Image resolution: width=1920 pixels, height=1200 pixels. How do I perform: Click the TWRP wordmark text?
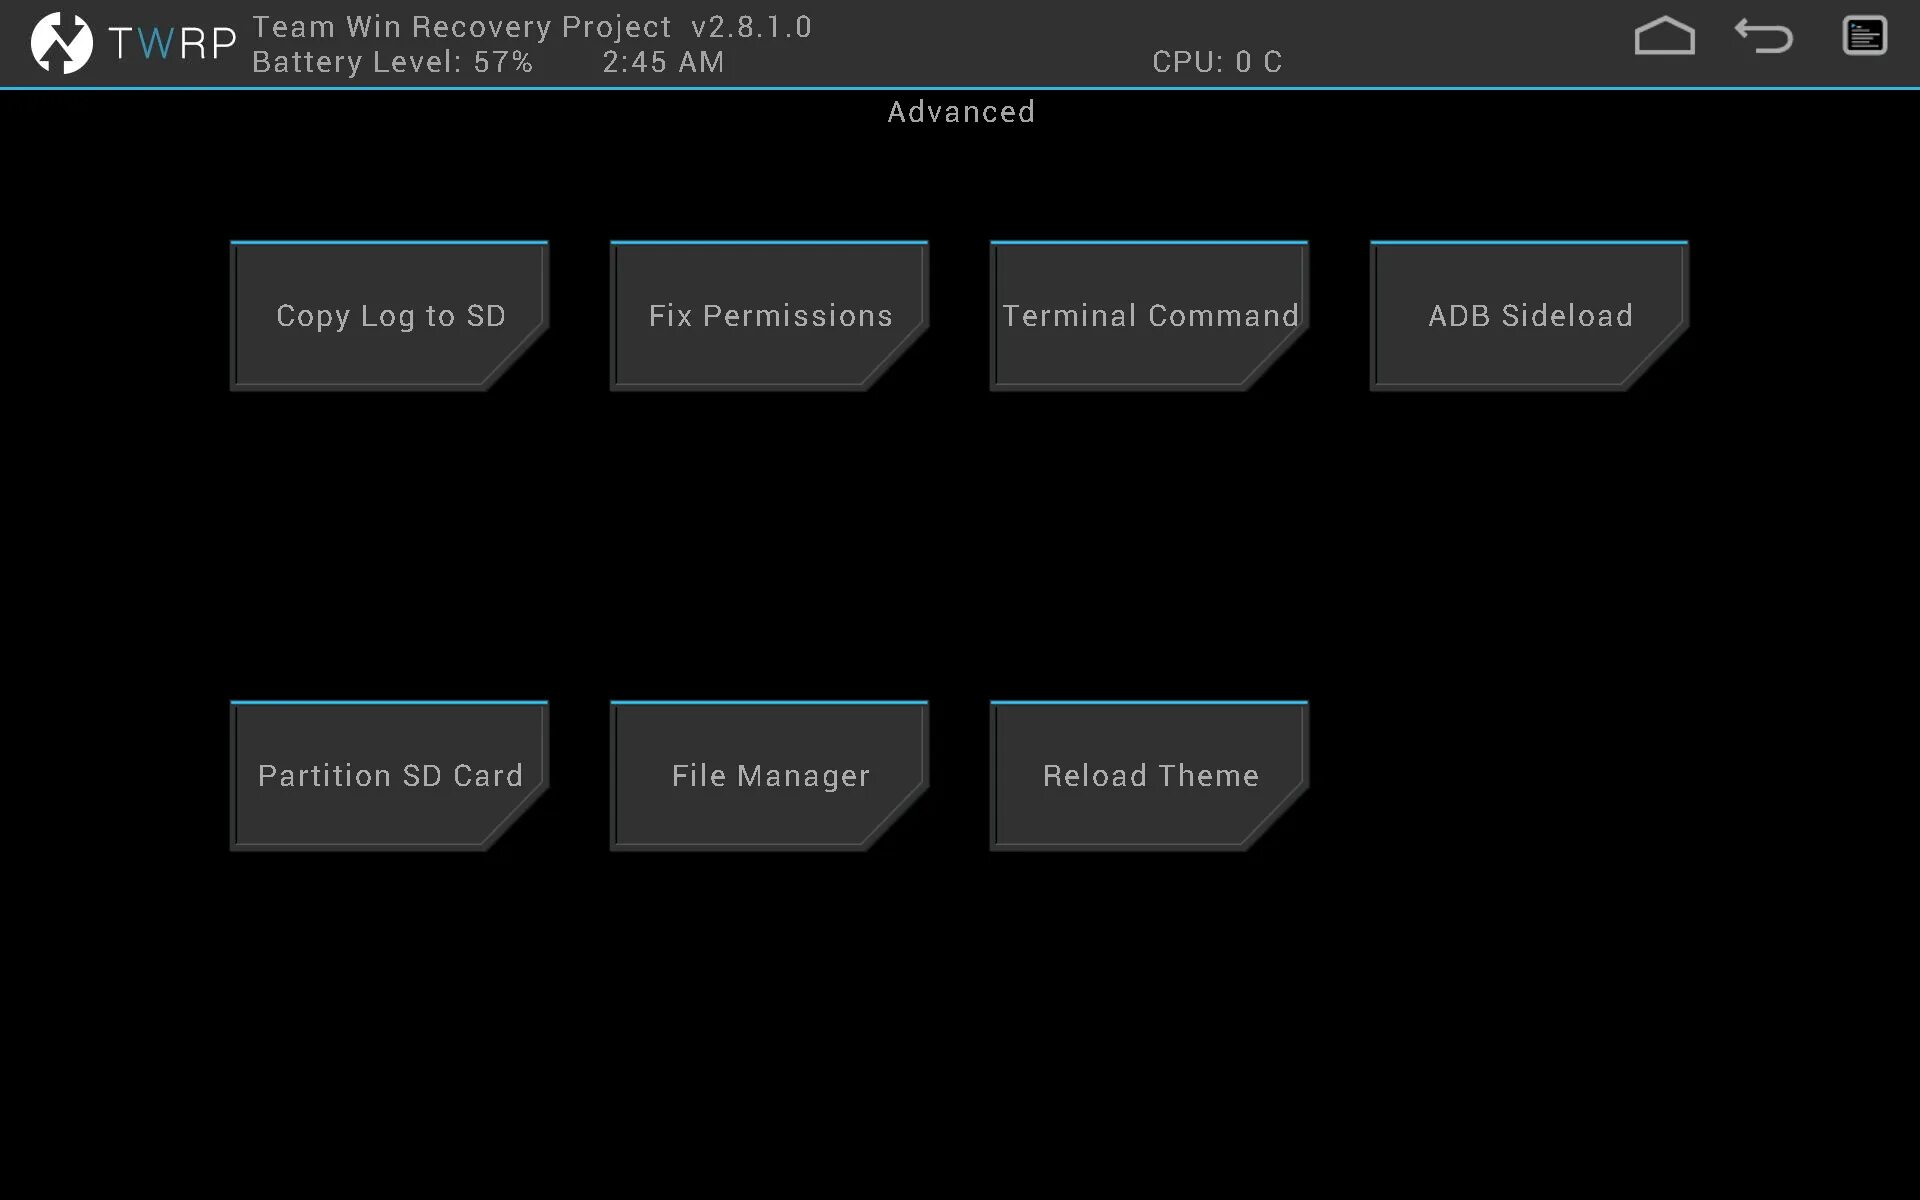(x=172, y=43)
